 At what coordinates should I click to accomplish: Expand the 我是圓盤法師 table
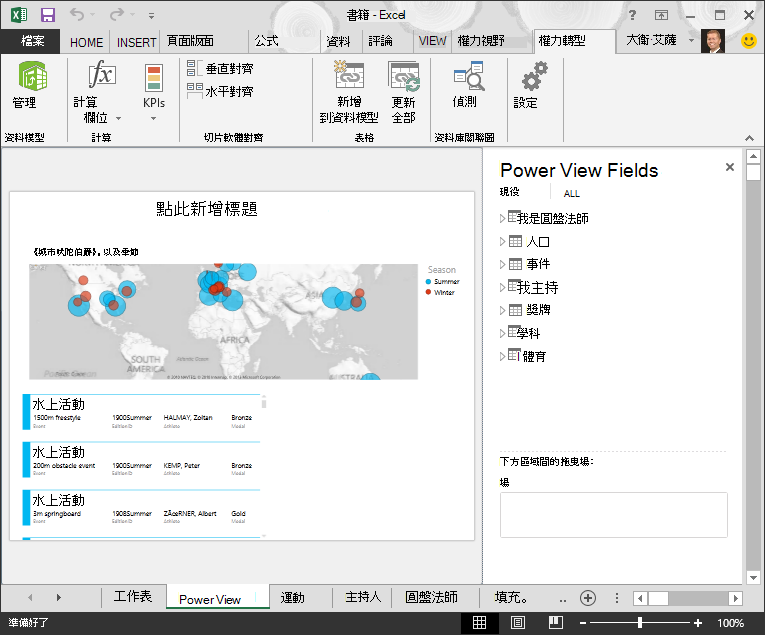(502, 218)
